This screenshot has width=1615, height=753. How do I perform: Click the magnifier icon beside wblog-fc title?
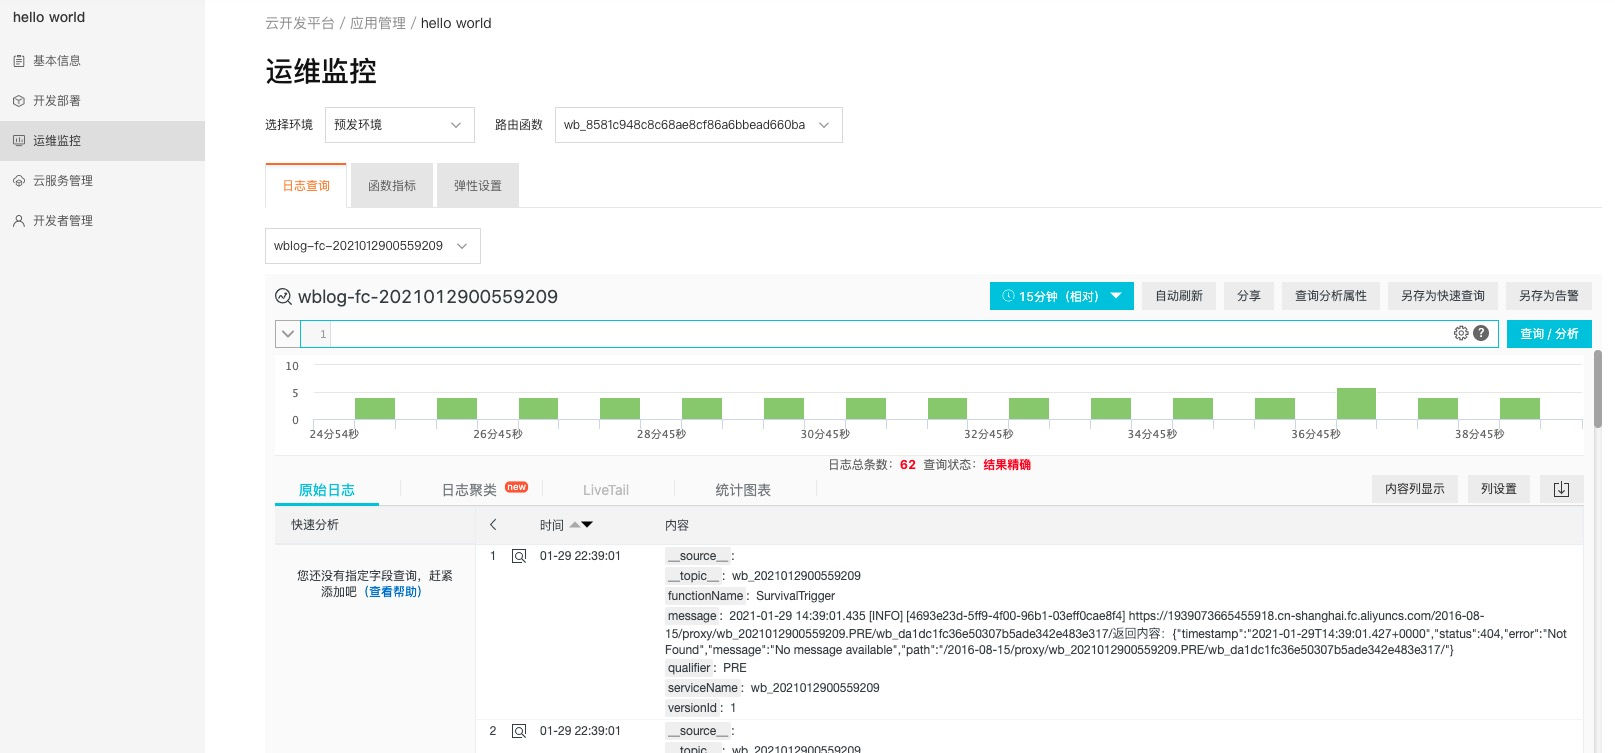tap(283, 297)
